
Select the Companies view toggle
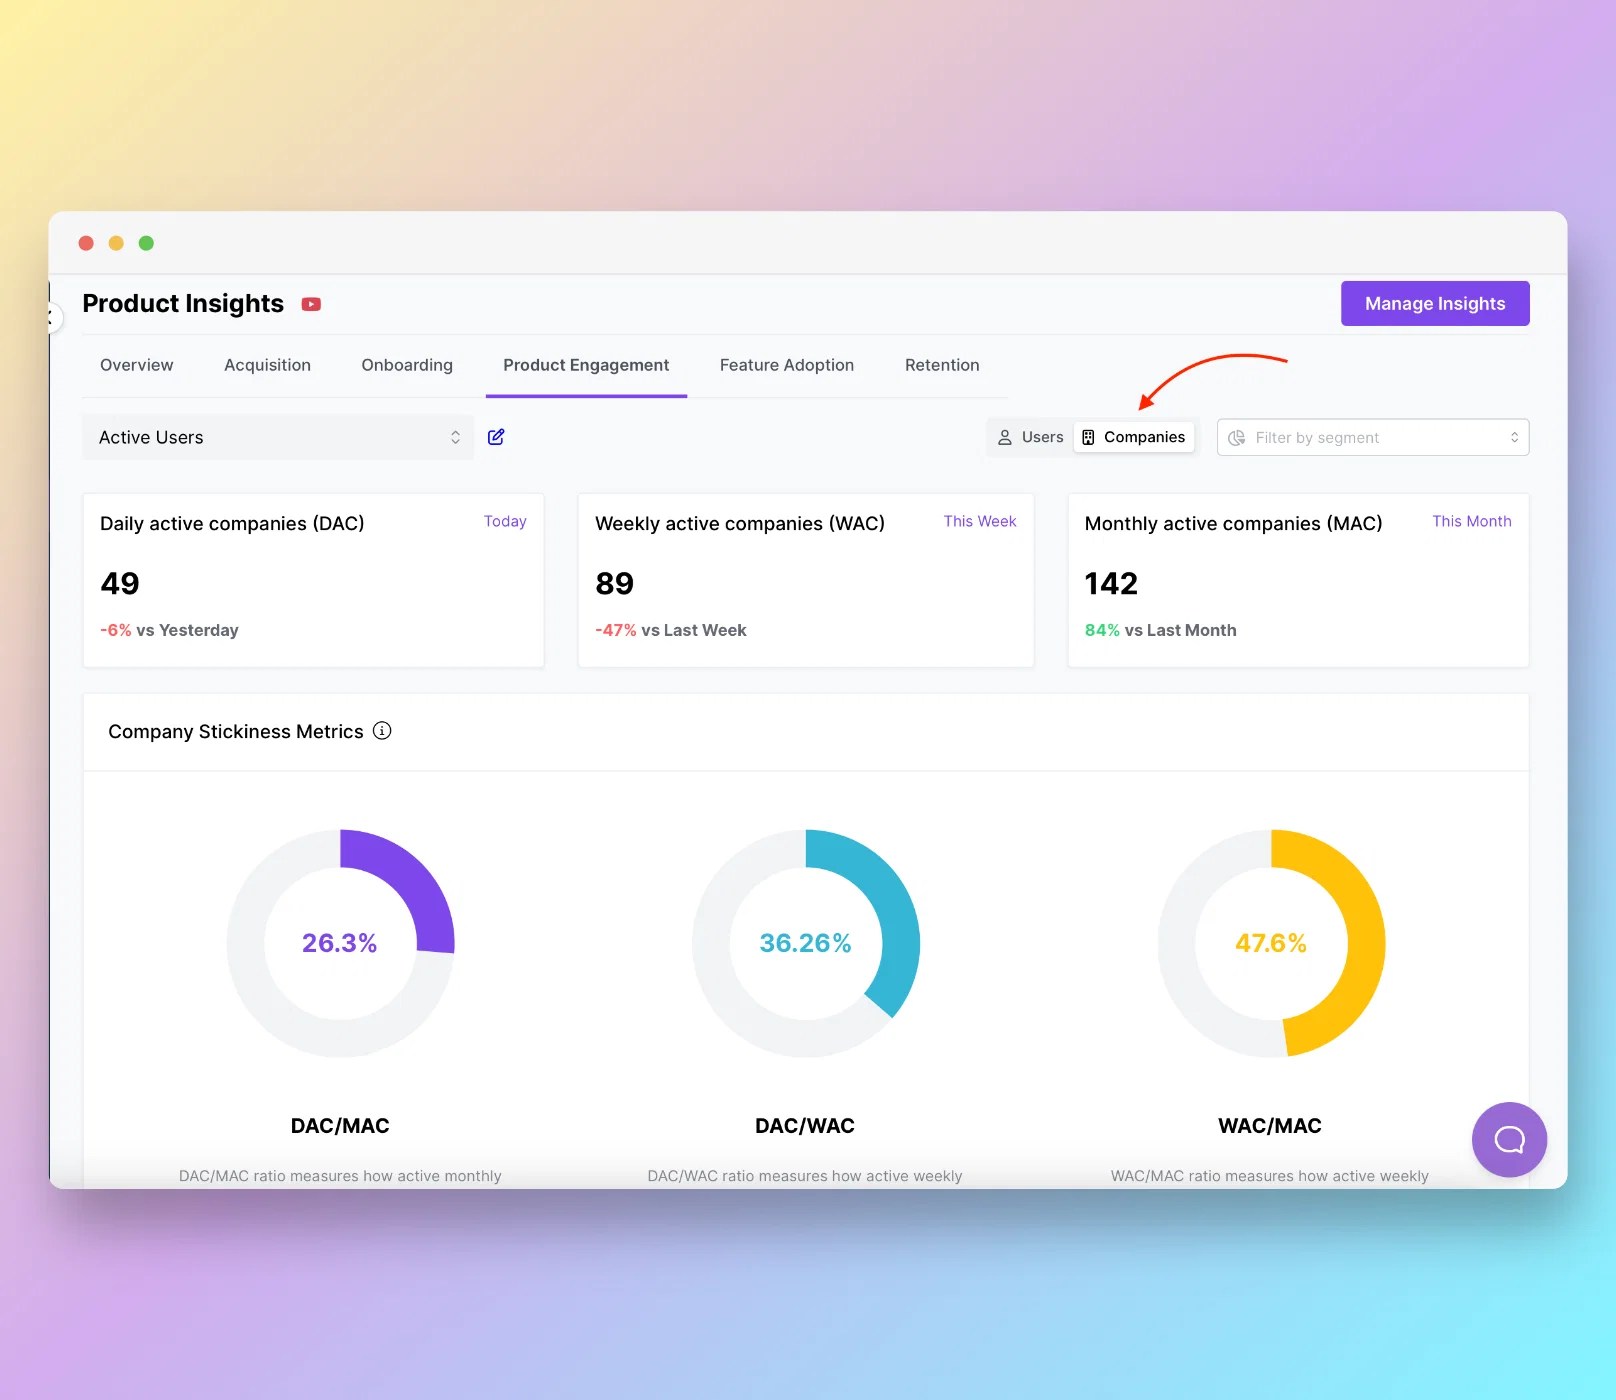pos(1134,437)
